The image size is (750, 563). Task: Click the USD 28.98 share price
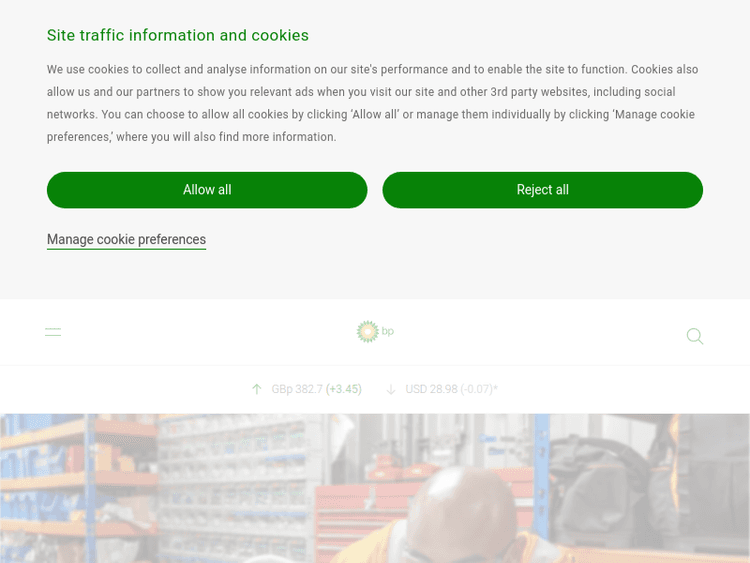tap(431, 389)
